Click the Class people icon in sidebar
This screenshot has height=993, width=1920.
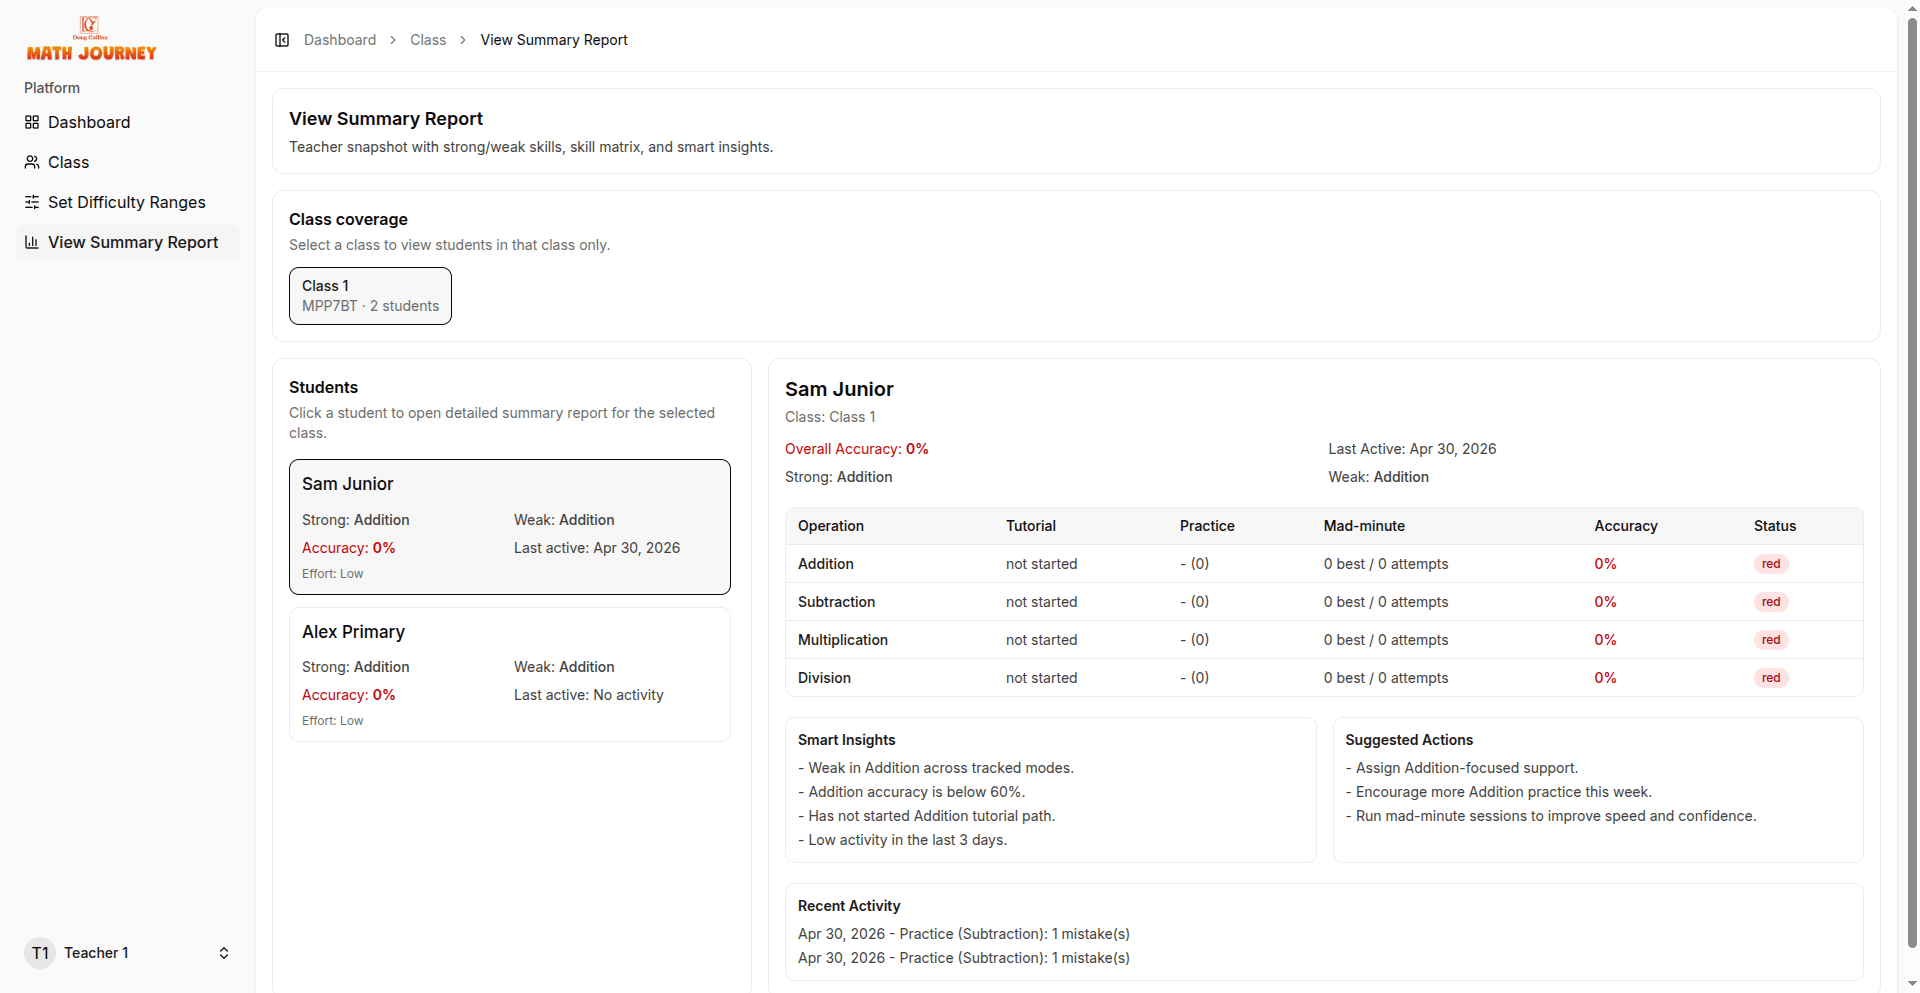tap(32, 162)
